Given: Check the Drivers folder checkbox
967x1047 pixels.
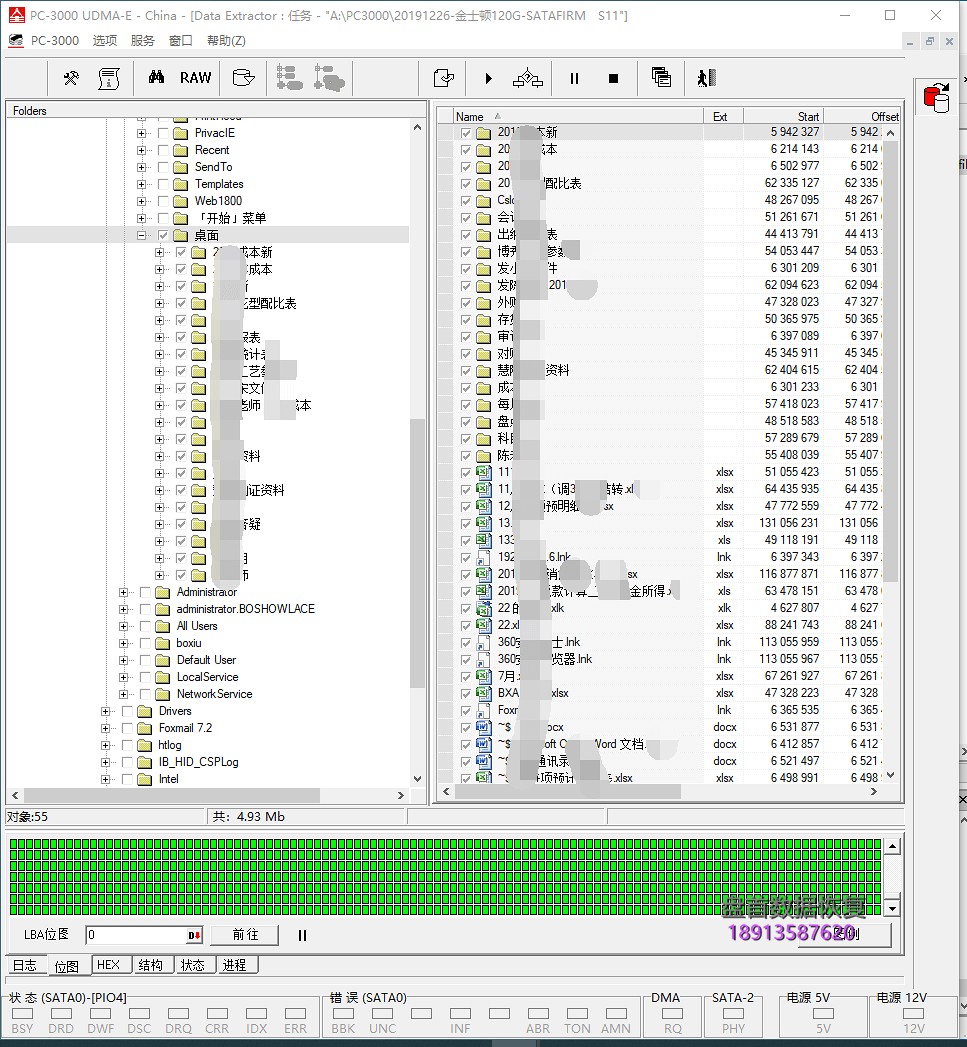Looking at the screenshot, I should pyautogui.click(x=127, y=712).
